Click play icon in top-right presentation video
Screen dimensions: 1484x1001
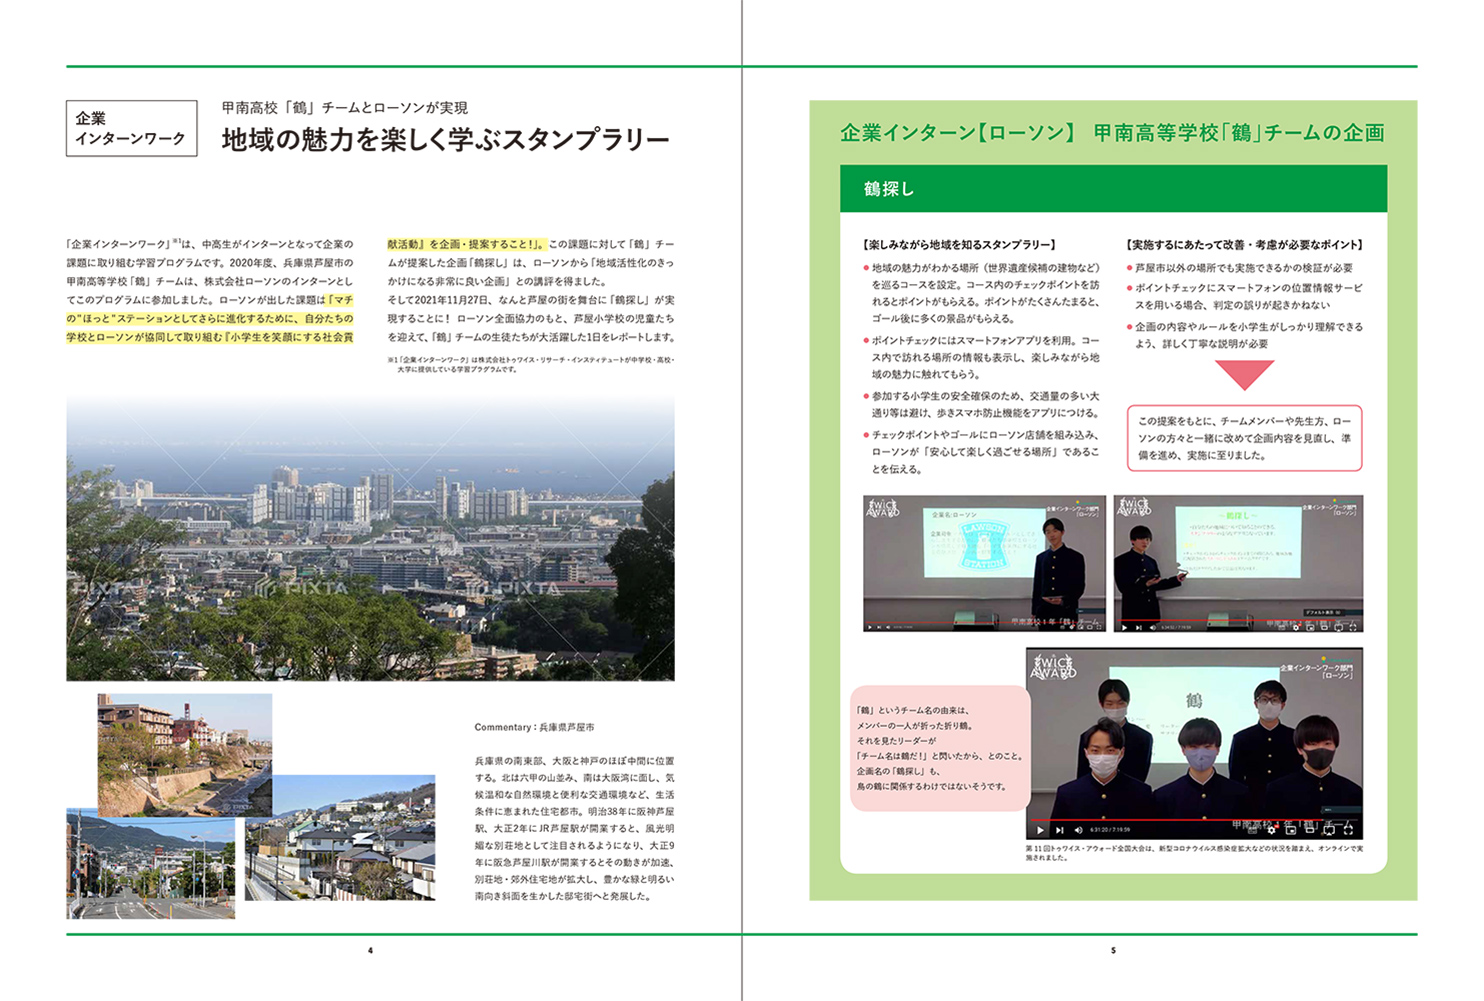(x=1125, y=627)
